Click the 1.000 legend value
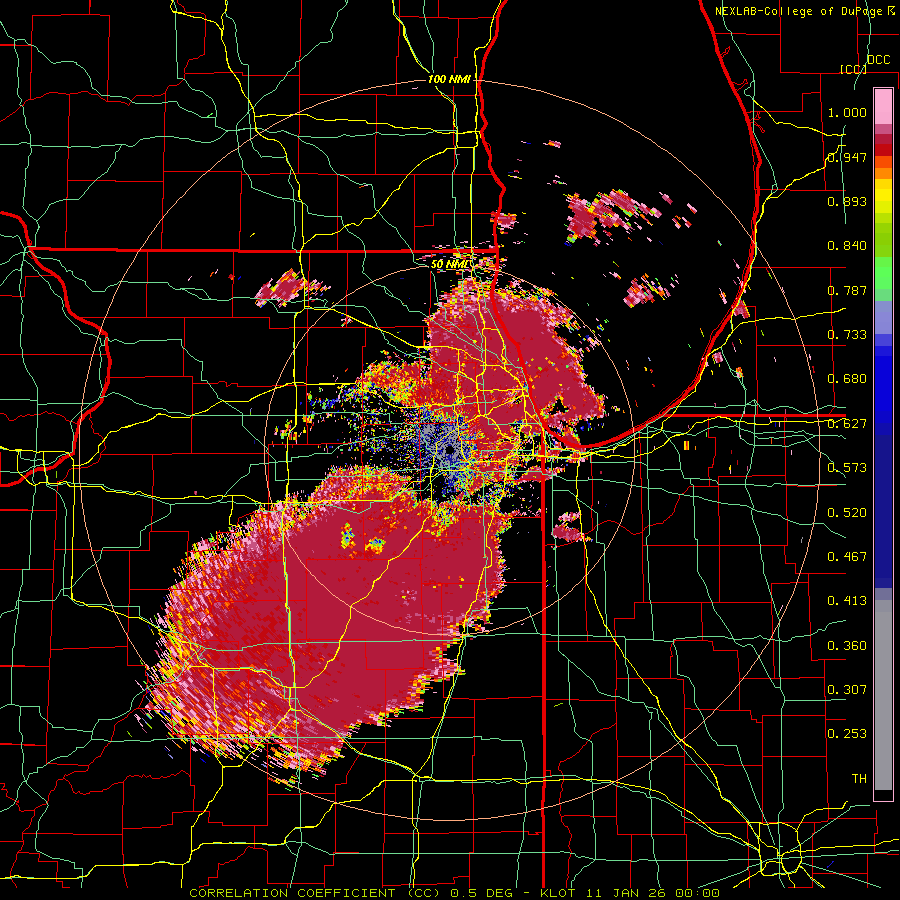Viewport: 900px width, 900px height. (847, 112)
